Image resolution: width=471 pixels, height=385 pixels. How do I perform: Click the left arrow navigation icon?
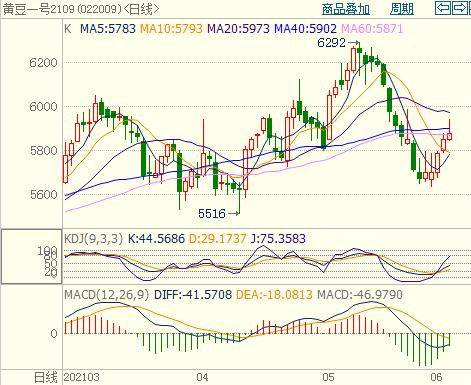click(443, 8)
